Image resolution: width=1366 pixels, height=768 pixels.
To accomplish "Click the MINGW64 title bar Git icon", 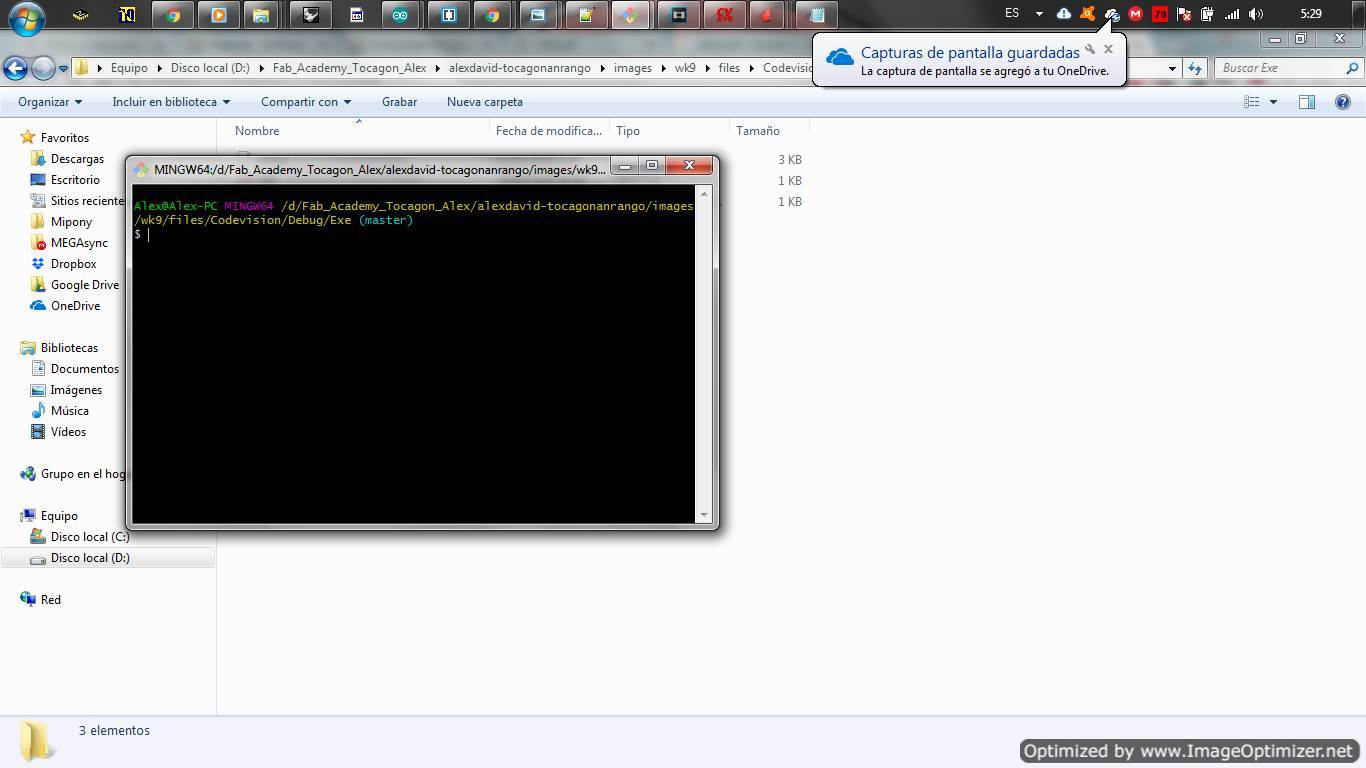I will [x=141, y=170].
